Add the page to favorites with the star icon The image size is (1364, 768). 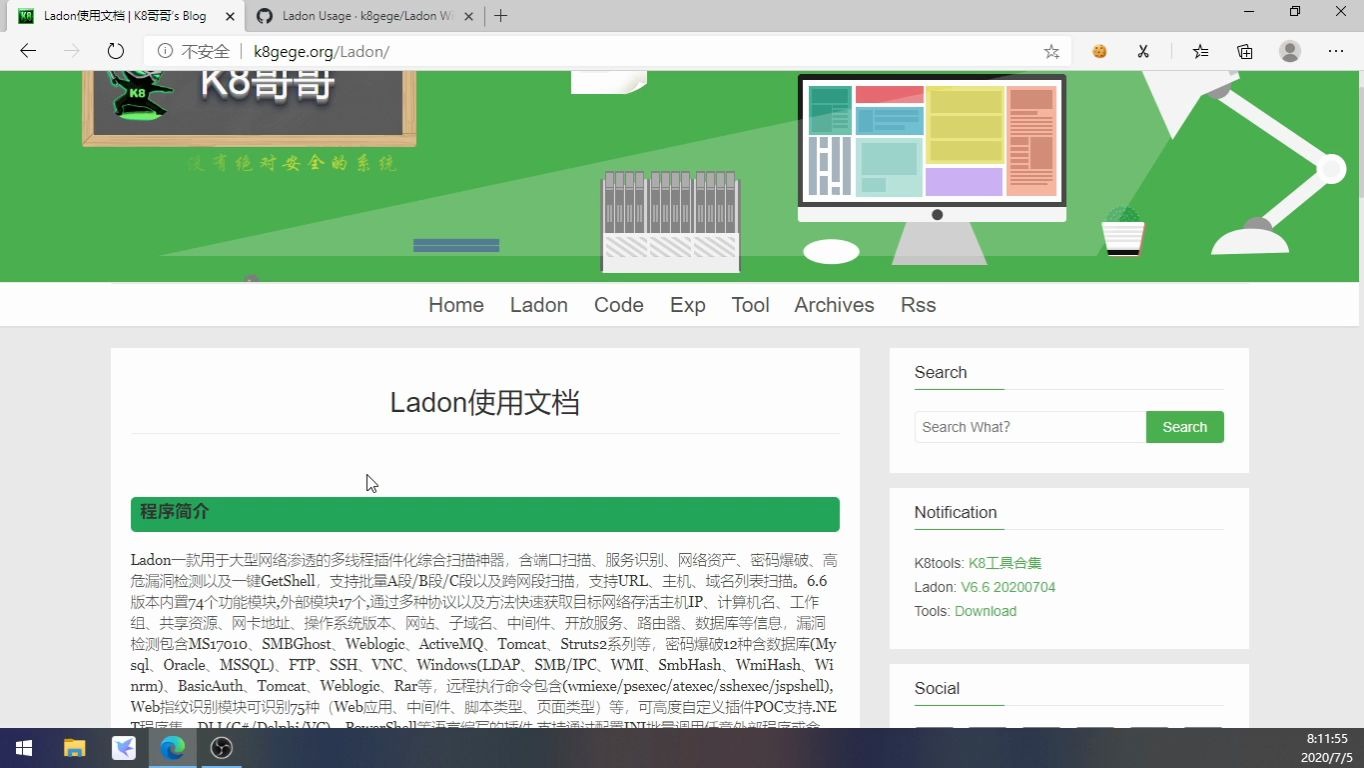click(x=1051, y=51)
